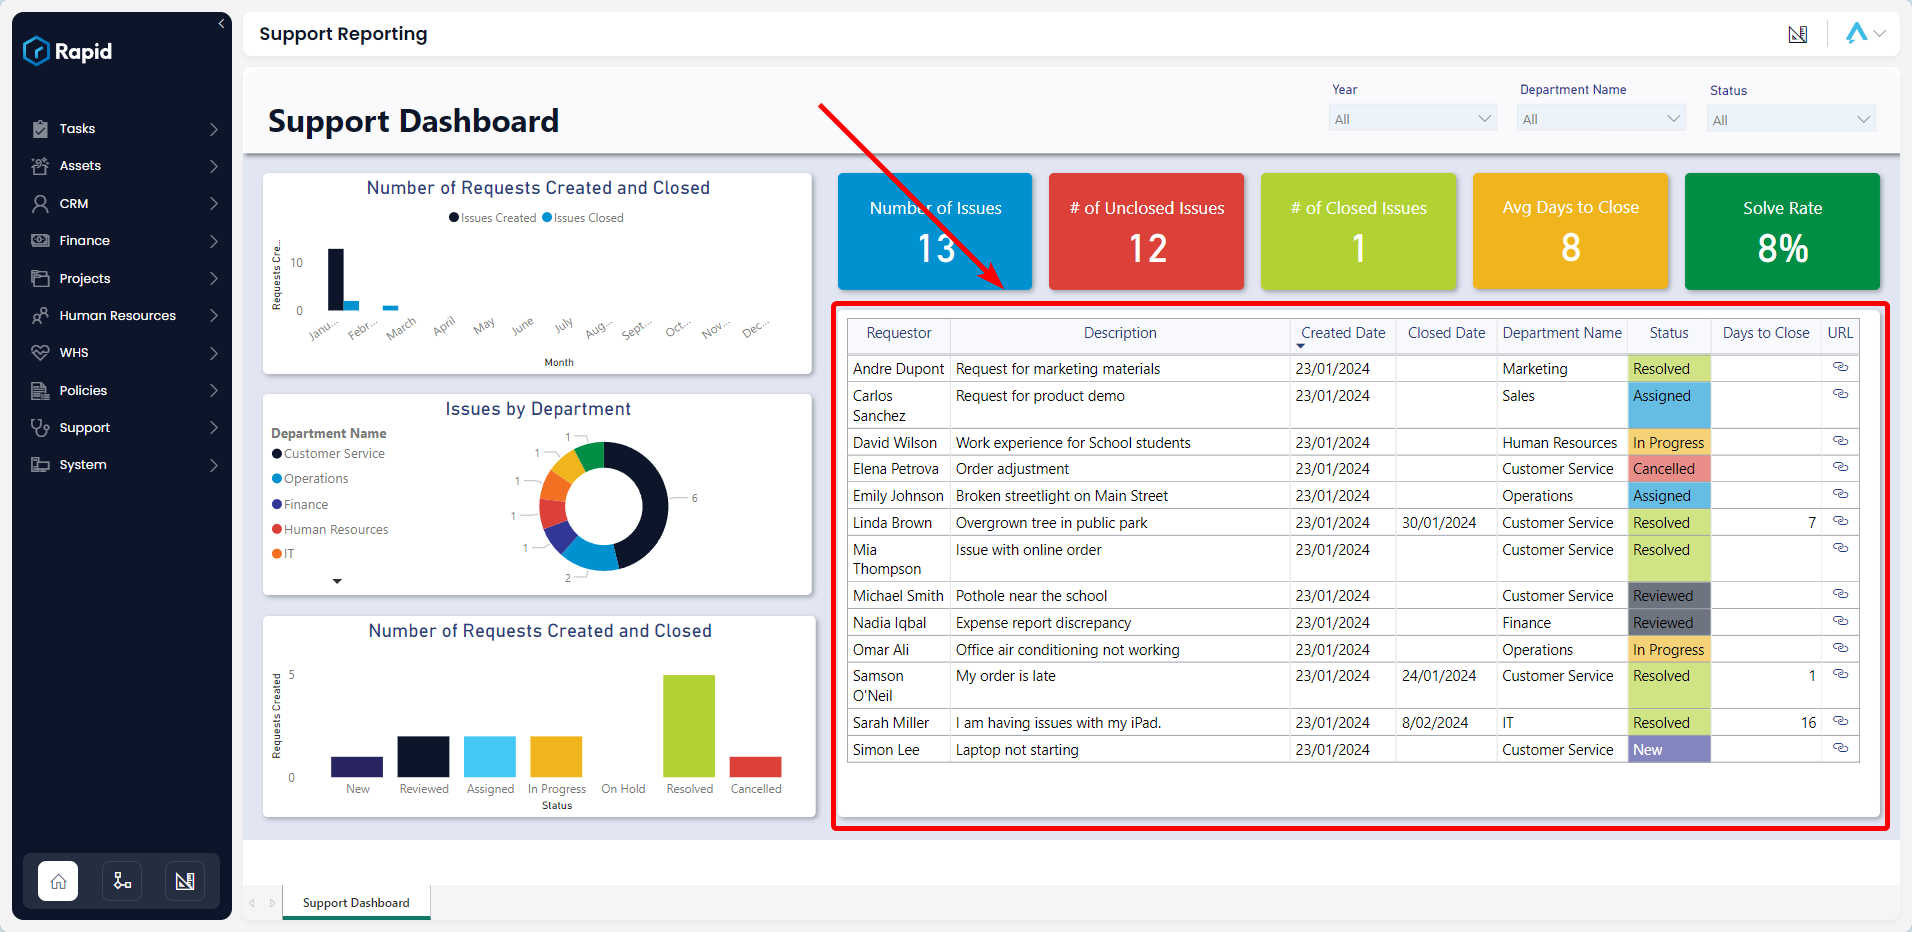Expand the Tasks menu chevron
The width and height of the screenshot is (1912, 932).
point(214,129)
